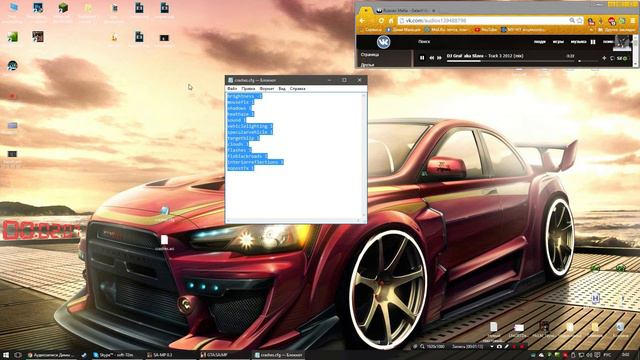Open the MY-HIT bookmark in bookmarks bar
Viewport: 640px width, 360px height.
pos(523,30)
